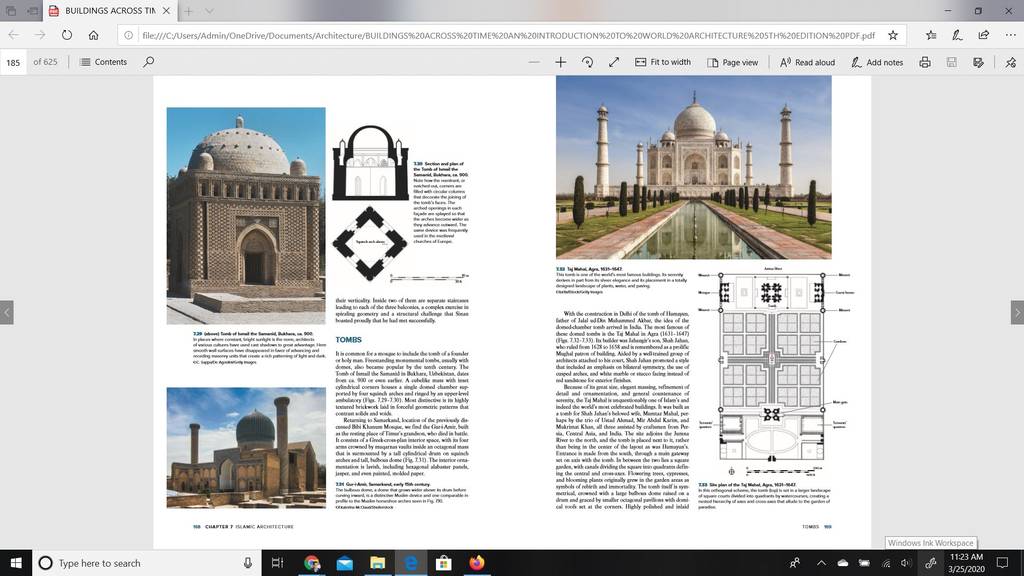Go to next page with right arrow
The width and height of the screenshot is (1024, 576).
click(1017, 312)
